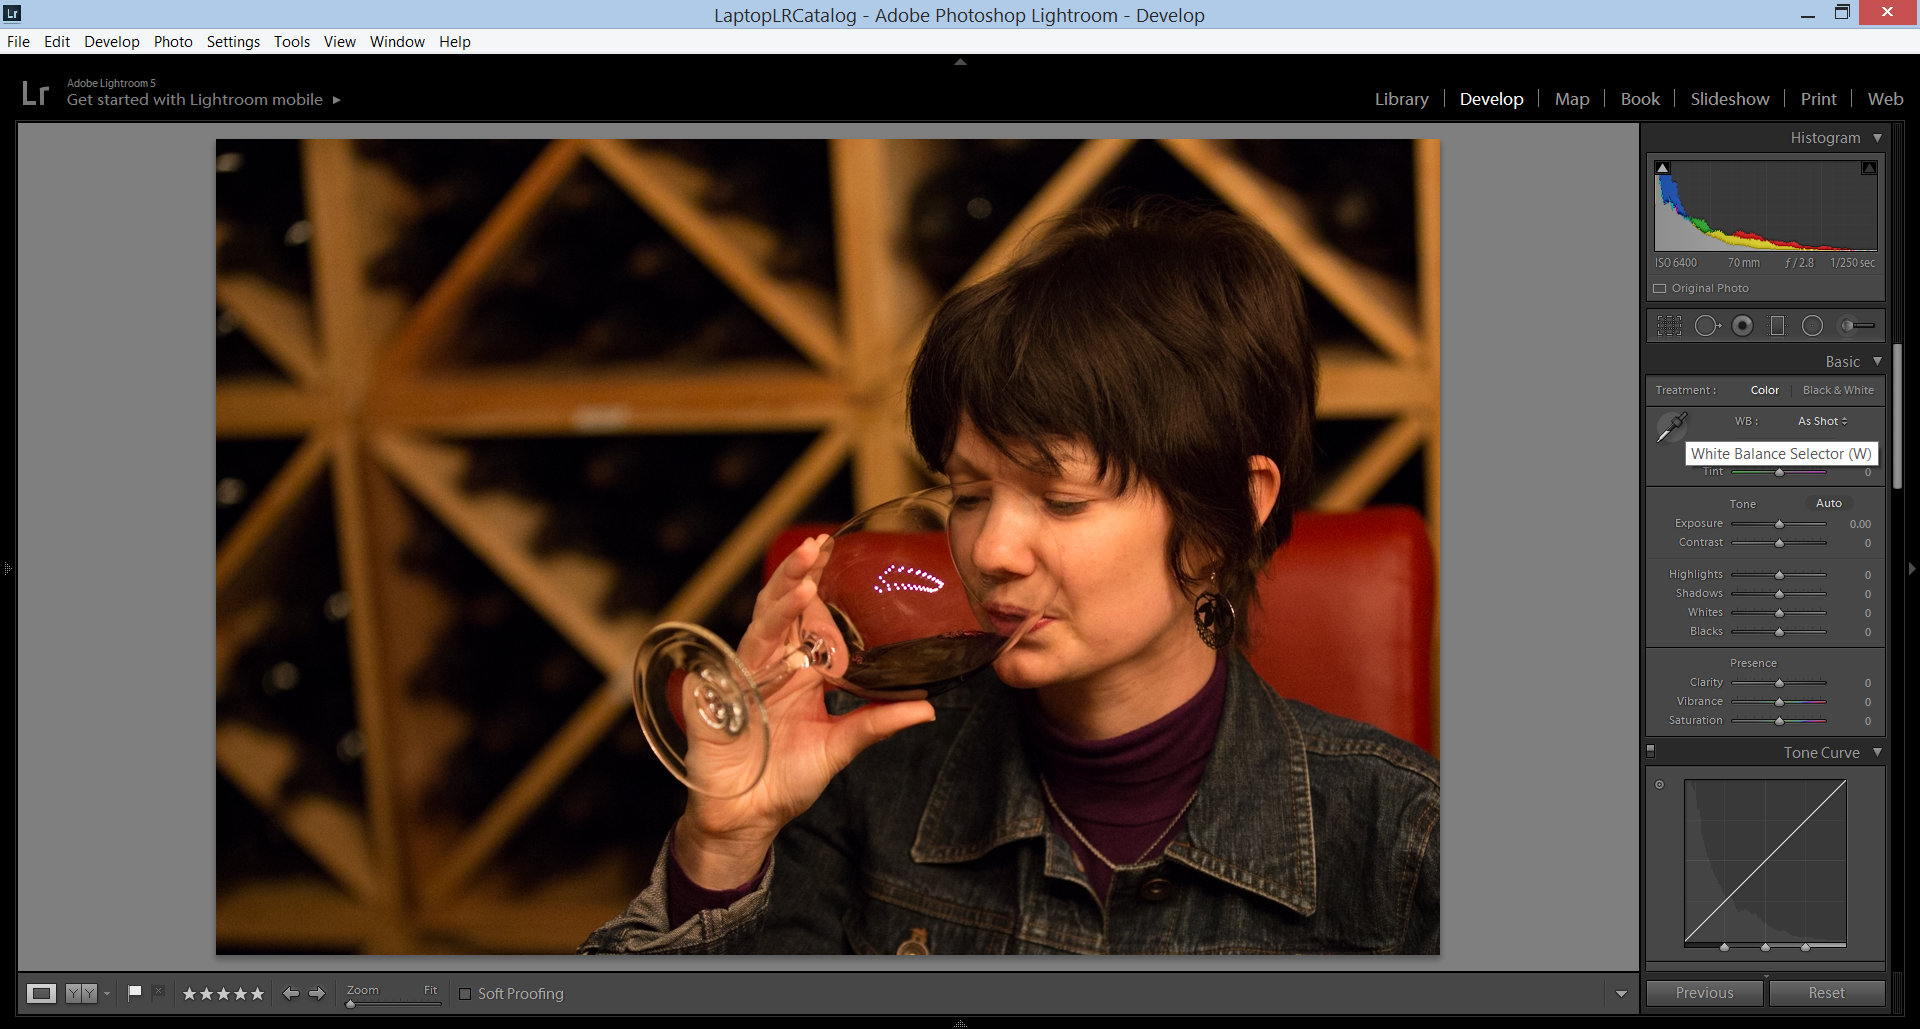Click the tone curve graph
The image size is (1920, 1029).
point(1765,861)
